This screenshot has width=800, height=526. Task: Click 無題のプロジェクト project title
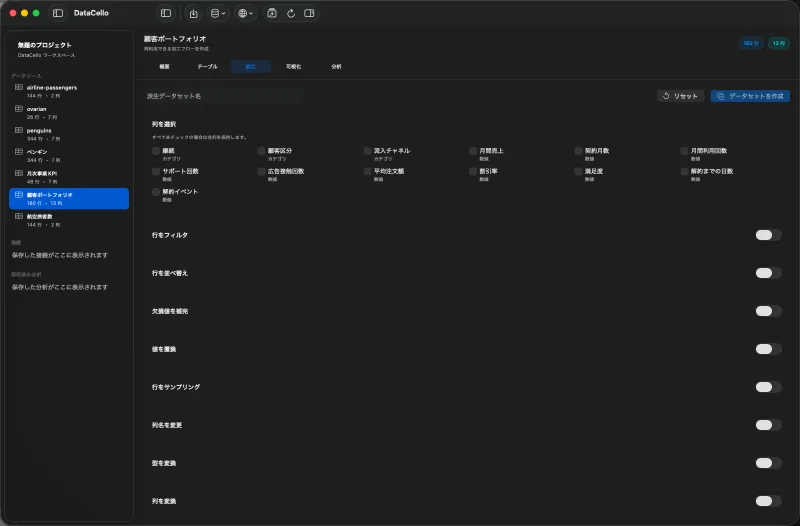(45, 45)
